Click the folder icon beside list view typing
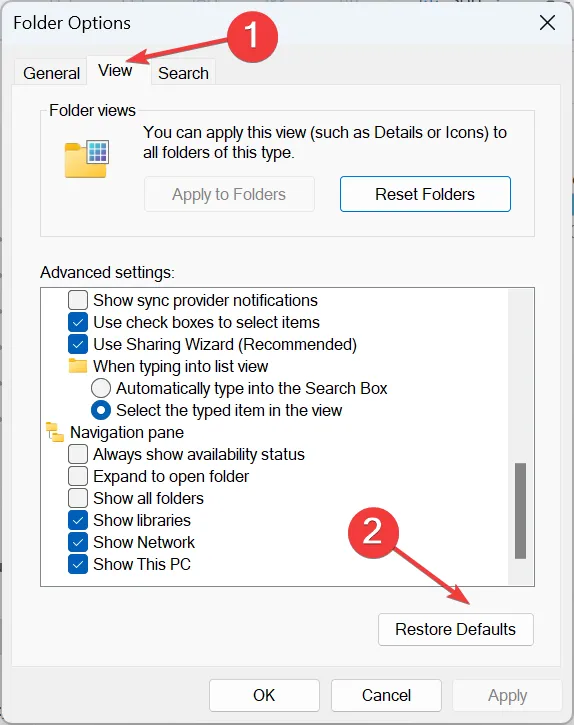Image resolution: width=574 pixels, height=725 pixels. (x=78, y=366)
